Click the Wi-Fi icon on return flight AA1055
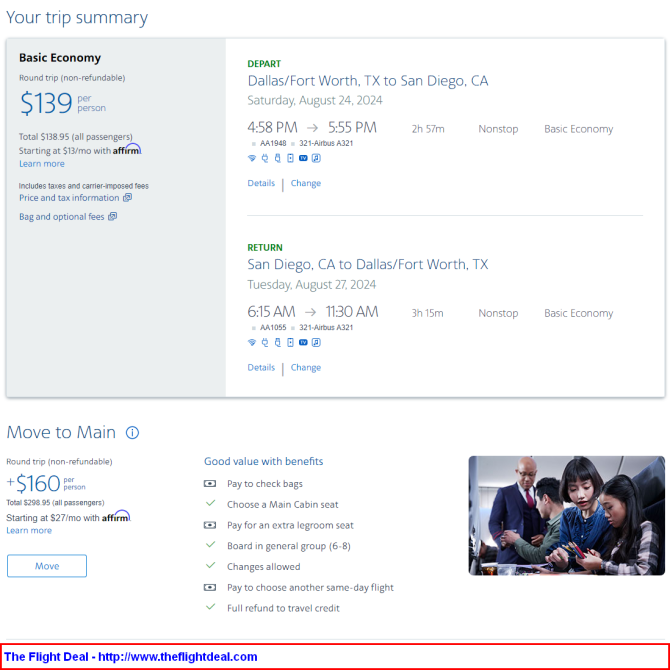This screenshot has width=670, height=670. tap(252, 342)
